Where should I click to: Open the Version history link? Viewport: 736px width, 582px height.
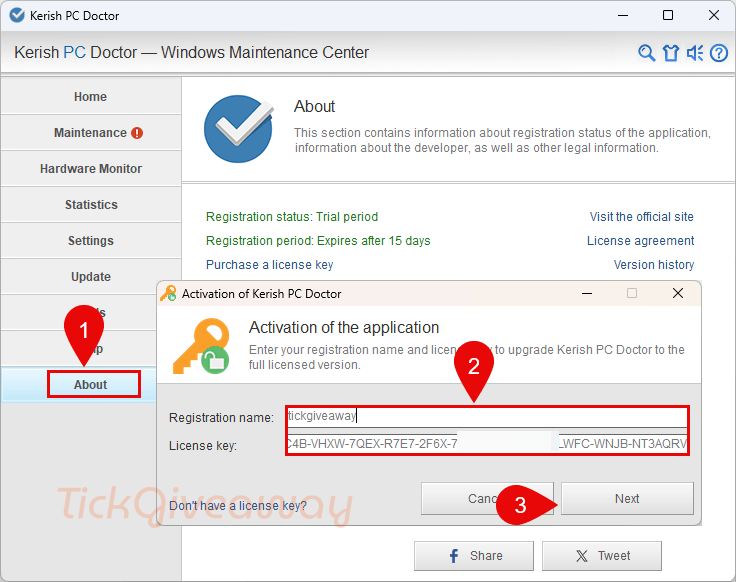653,265
